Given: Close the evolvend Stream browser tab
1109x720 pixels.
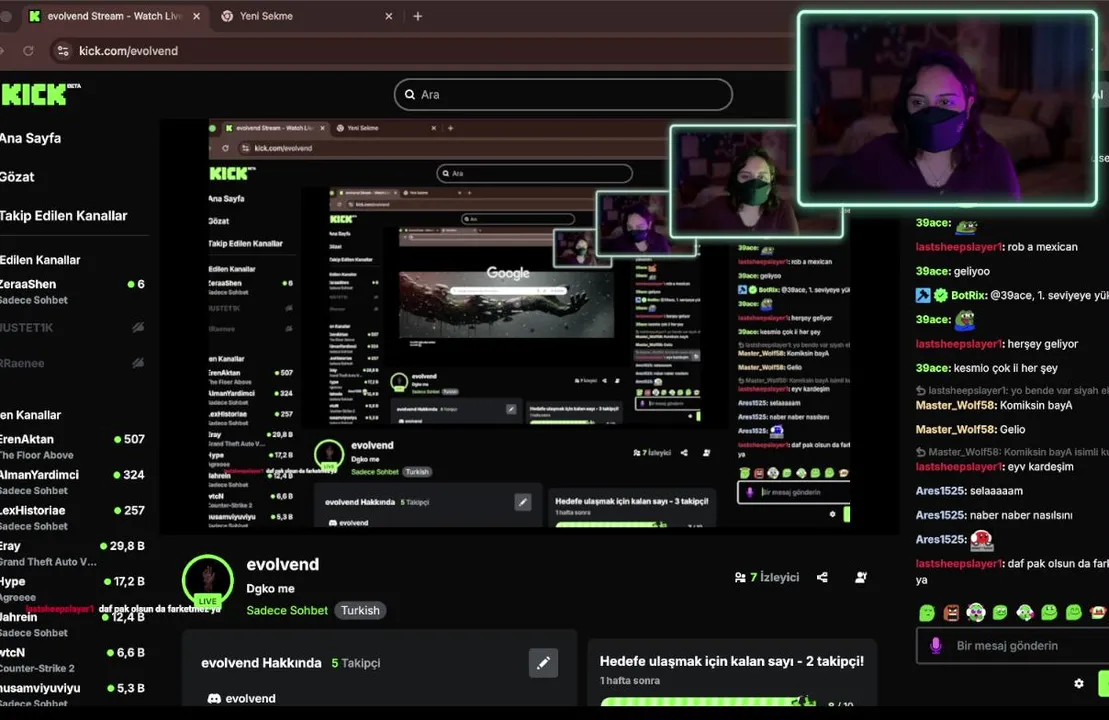Looking at the screenshot, I should (x=197, y=16).
